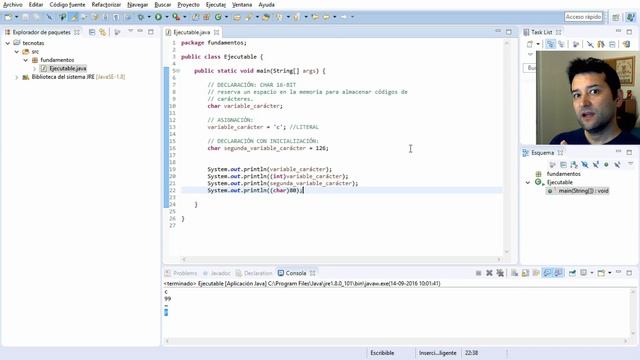Toggle Hide Static members in Esquema
Image resolution: width=640 pixels, height=360 pixels.
pyautogui.click(x=596, y=164)
